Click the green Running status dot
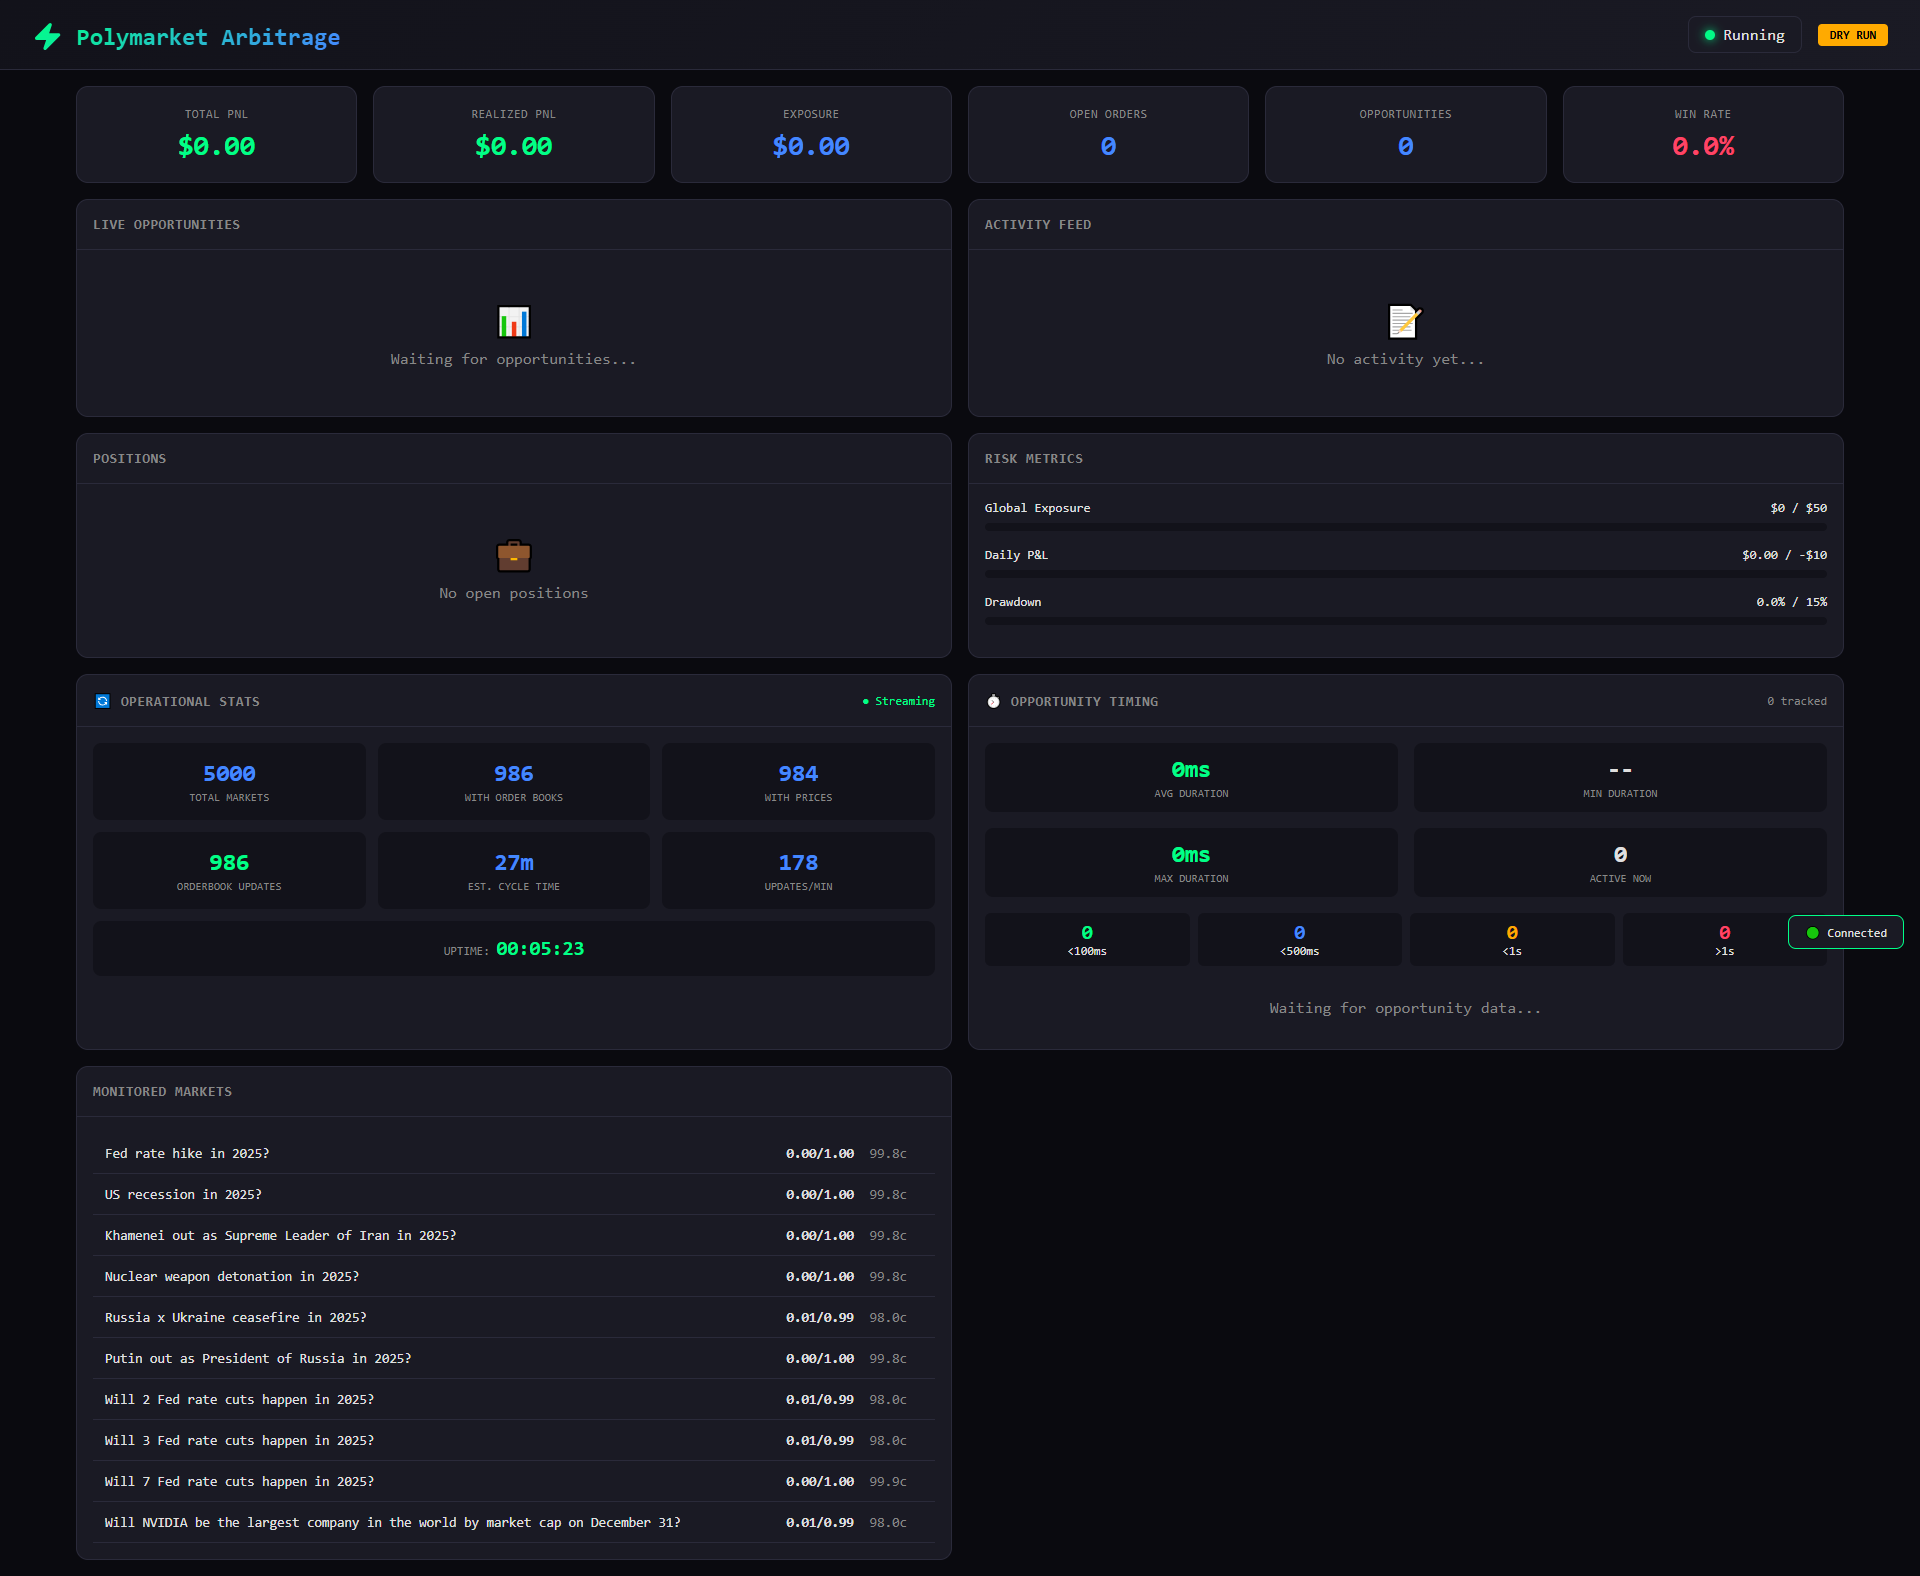The image size is (1920, 1576). [x=1710, y=35]
